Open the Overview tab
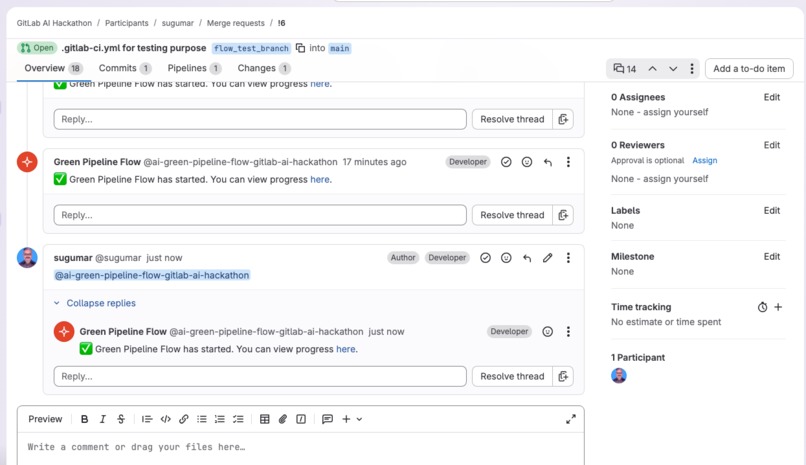The image size is (806, 465). (x=53, y=68)
